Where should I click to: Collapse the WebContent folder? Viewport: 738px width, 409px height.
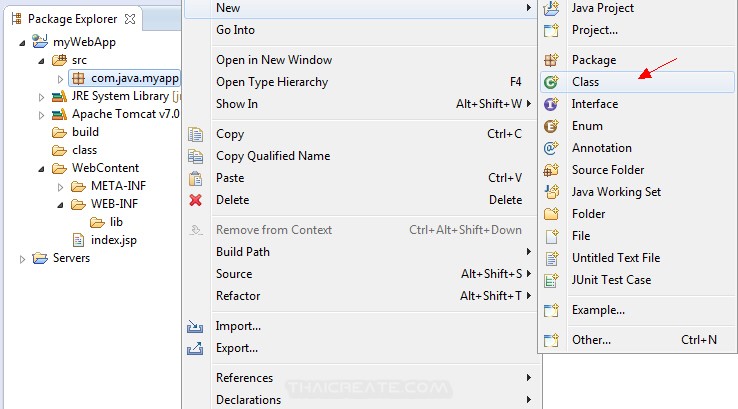[x=42, y=168]
